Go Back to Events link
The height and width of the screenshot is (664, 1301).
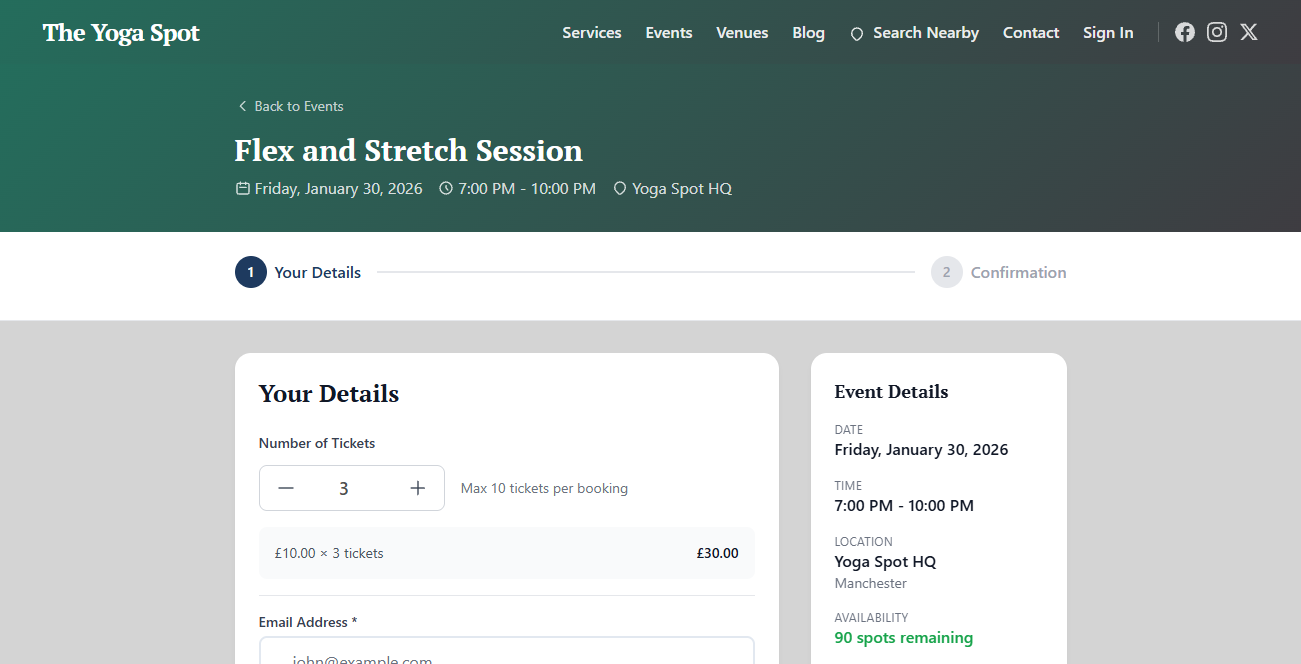(290, 106)
